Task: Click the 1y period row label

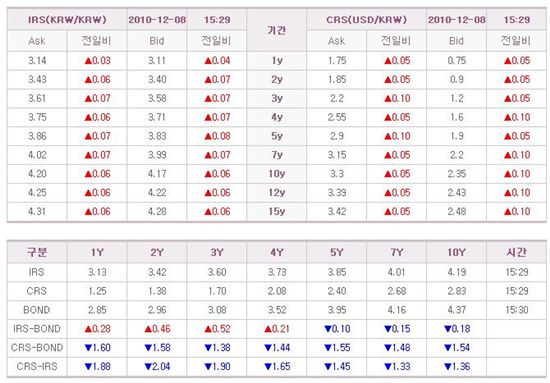Action: [x=277, y=61]
